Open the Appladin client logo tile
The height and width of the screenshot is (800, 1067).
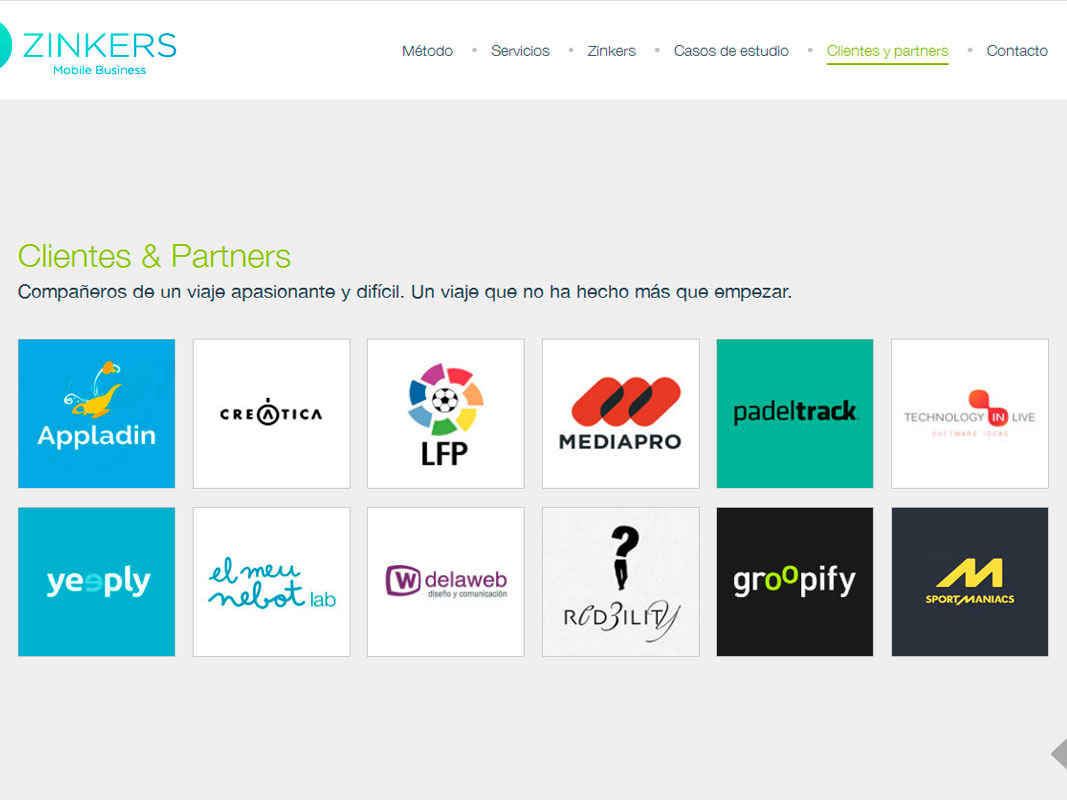point(97,414)
